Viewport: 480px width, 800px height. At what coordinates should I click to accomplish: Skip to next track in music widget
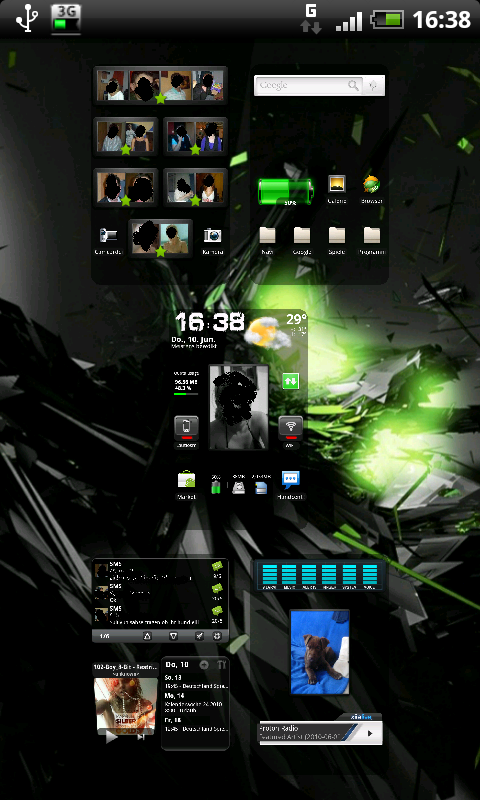coord(141,736)
